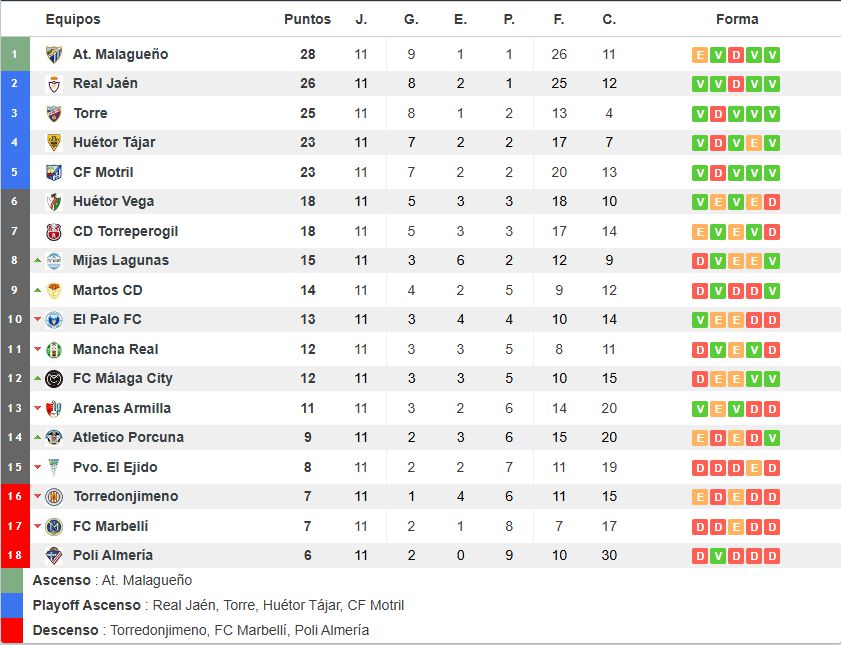Click the red Descenso legend swatch
This screenshot has height=645, width=841.
click(x=12, y=631)
